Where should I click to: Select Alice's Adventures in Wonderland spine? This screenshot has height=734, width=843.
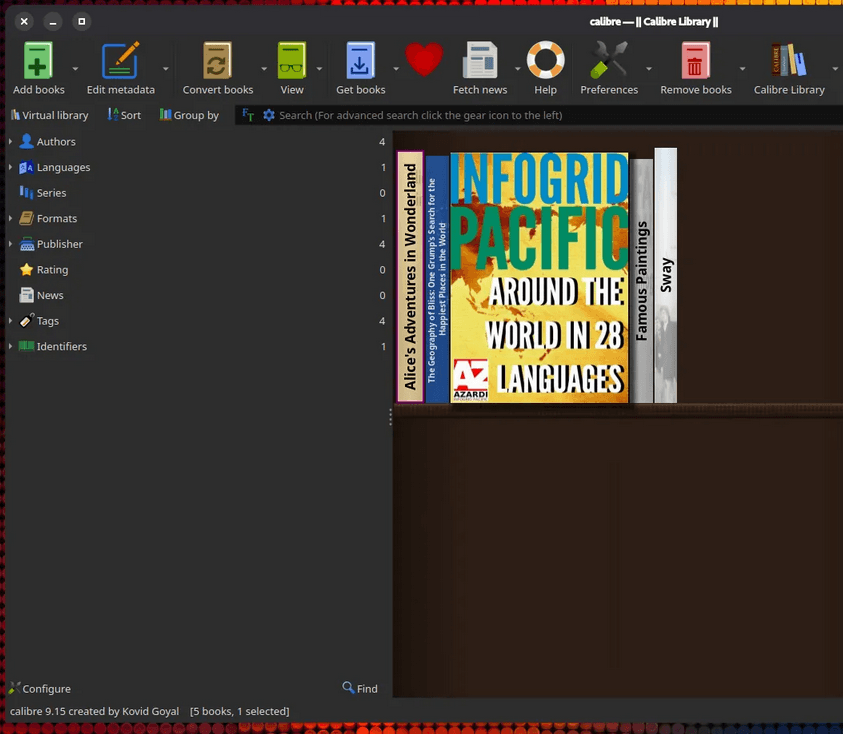tap(410, 276)
